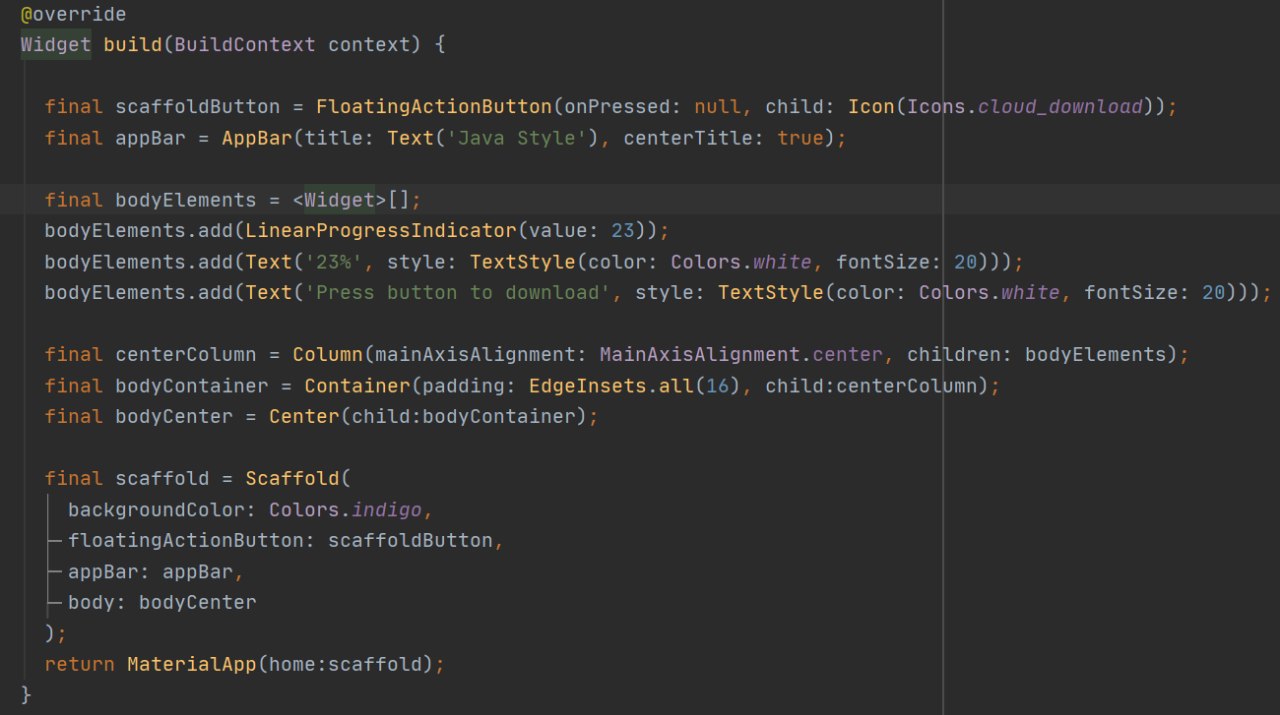Click the centerColumn variable declaration
Screen dimensions: 1280x715
[x=186, y=355]
